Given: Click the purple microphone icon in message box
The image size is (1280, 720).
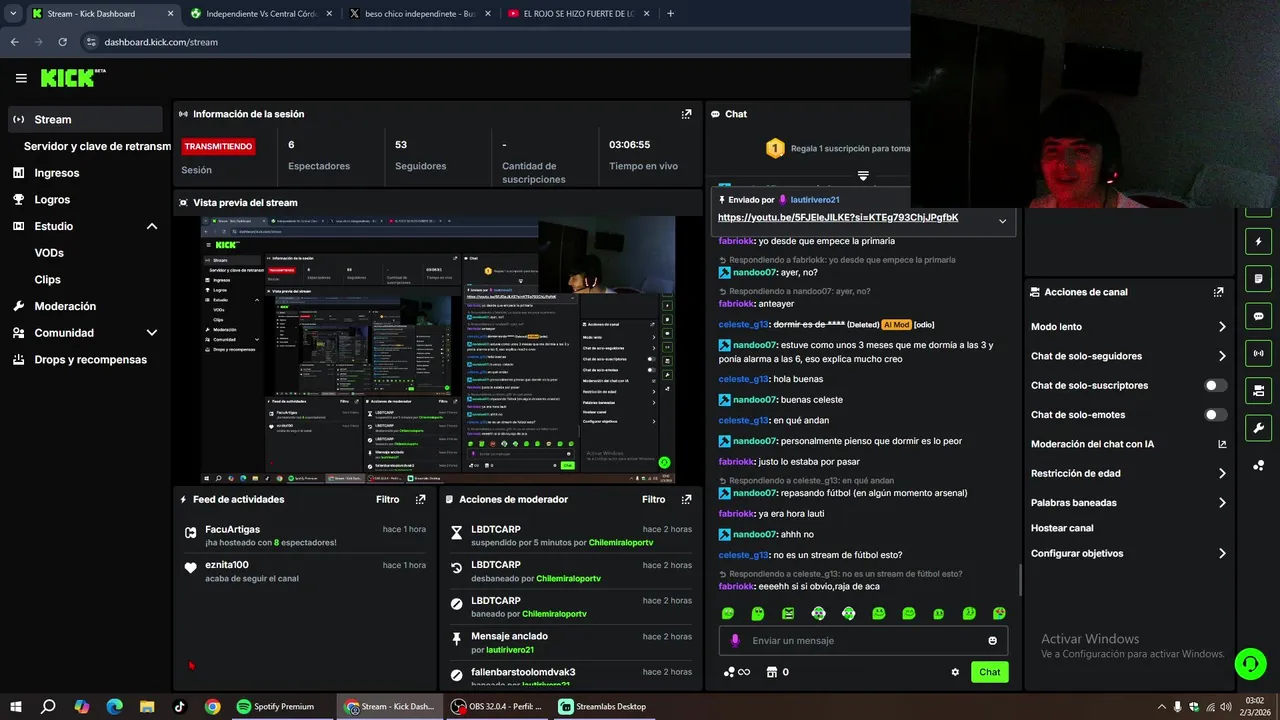Looking at the screenshot, I should pyautogui.click(x=735, y=641).
